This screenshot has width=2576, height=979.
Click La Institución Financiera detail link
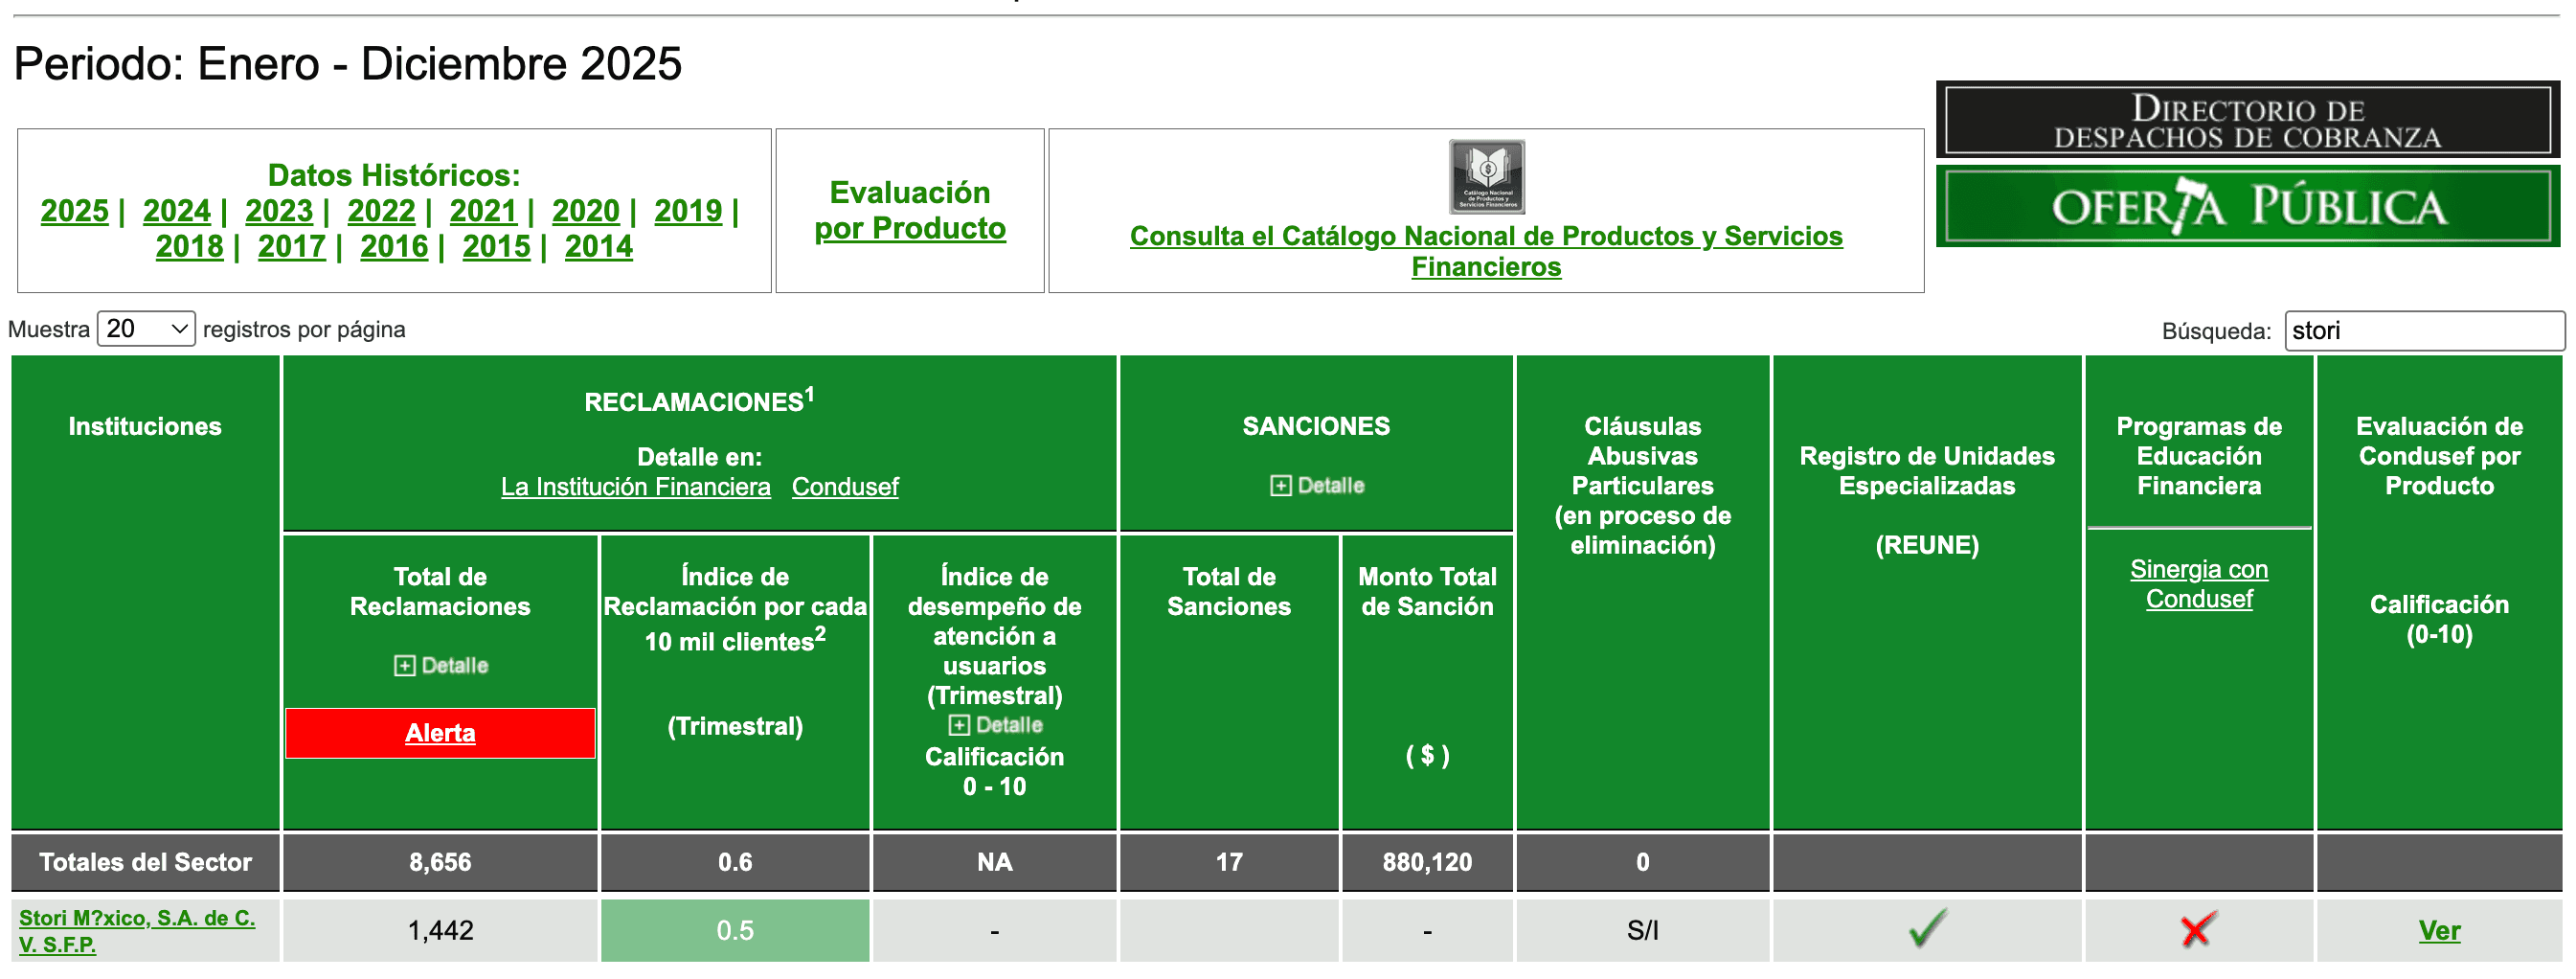pos(636,487)
